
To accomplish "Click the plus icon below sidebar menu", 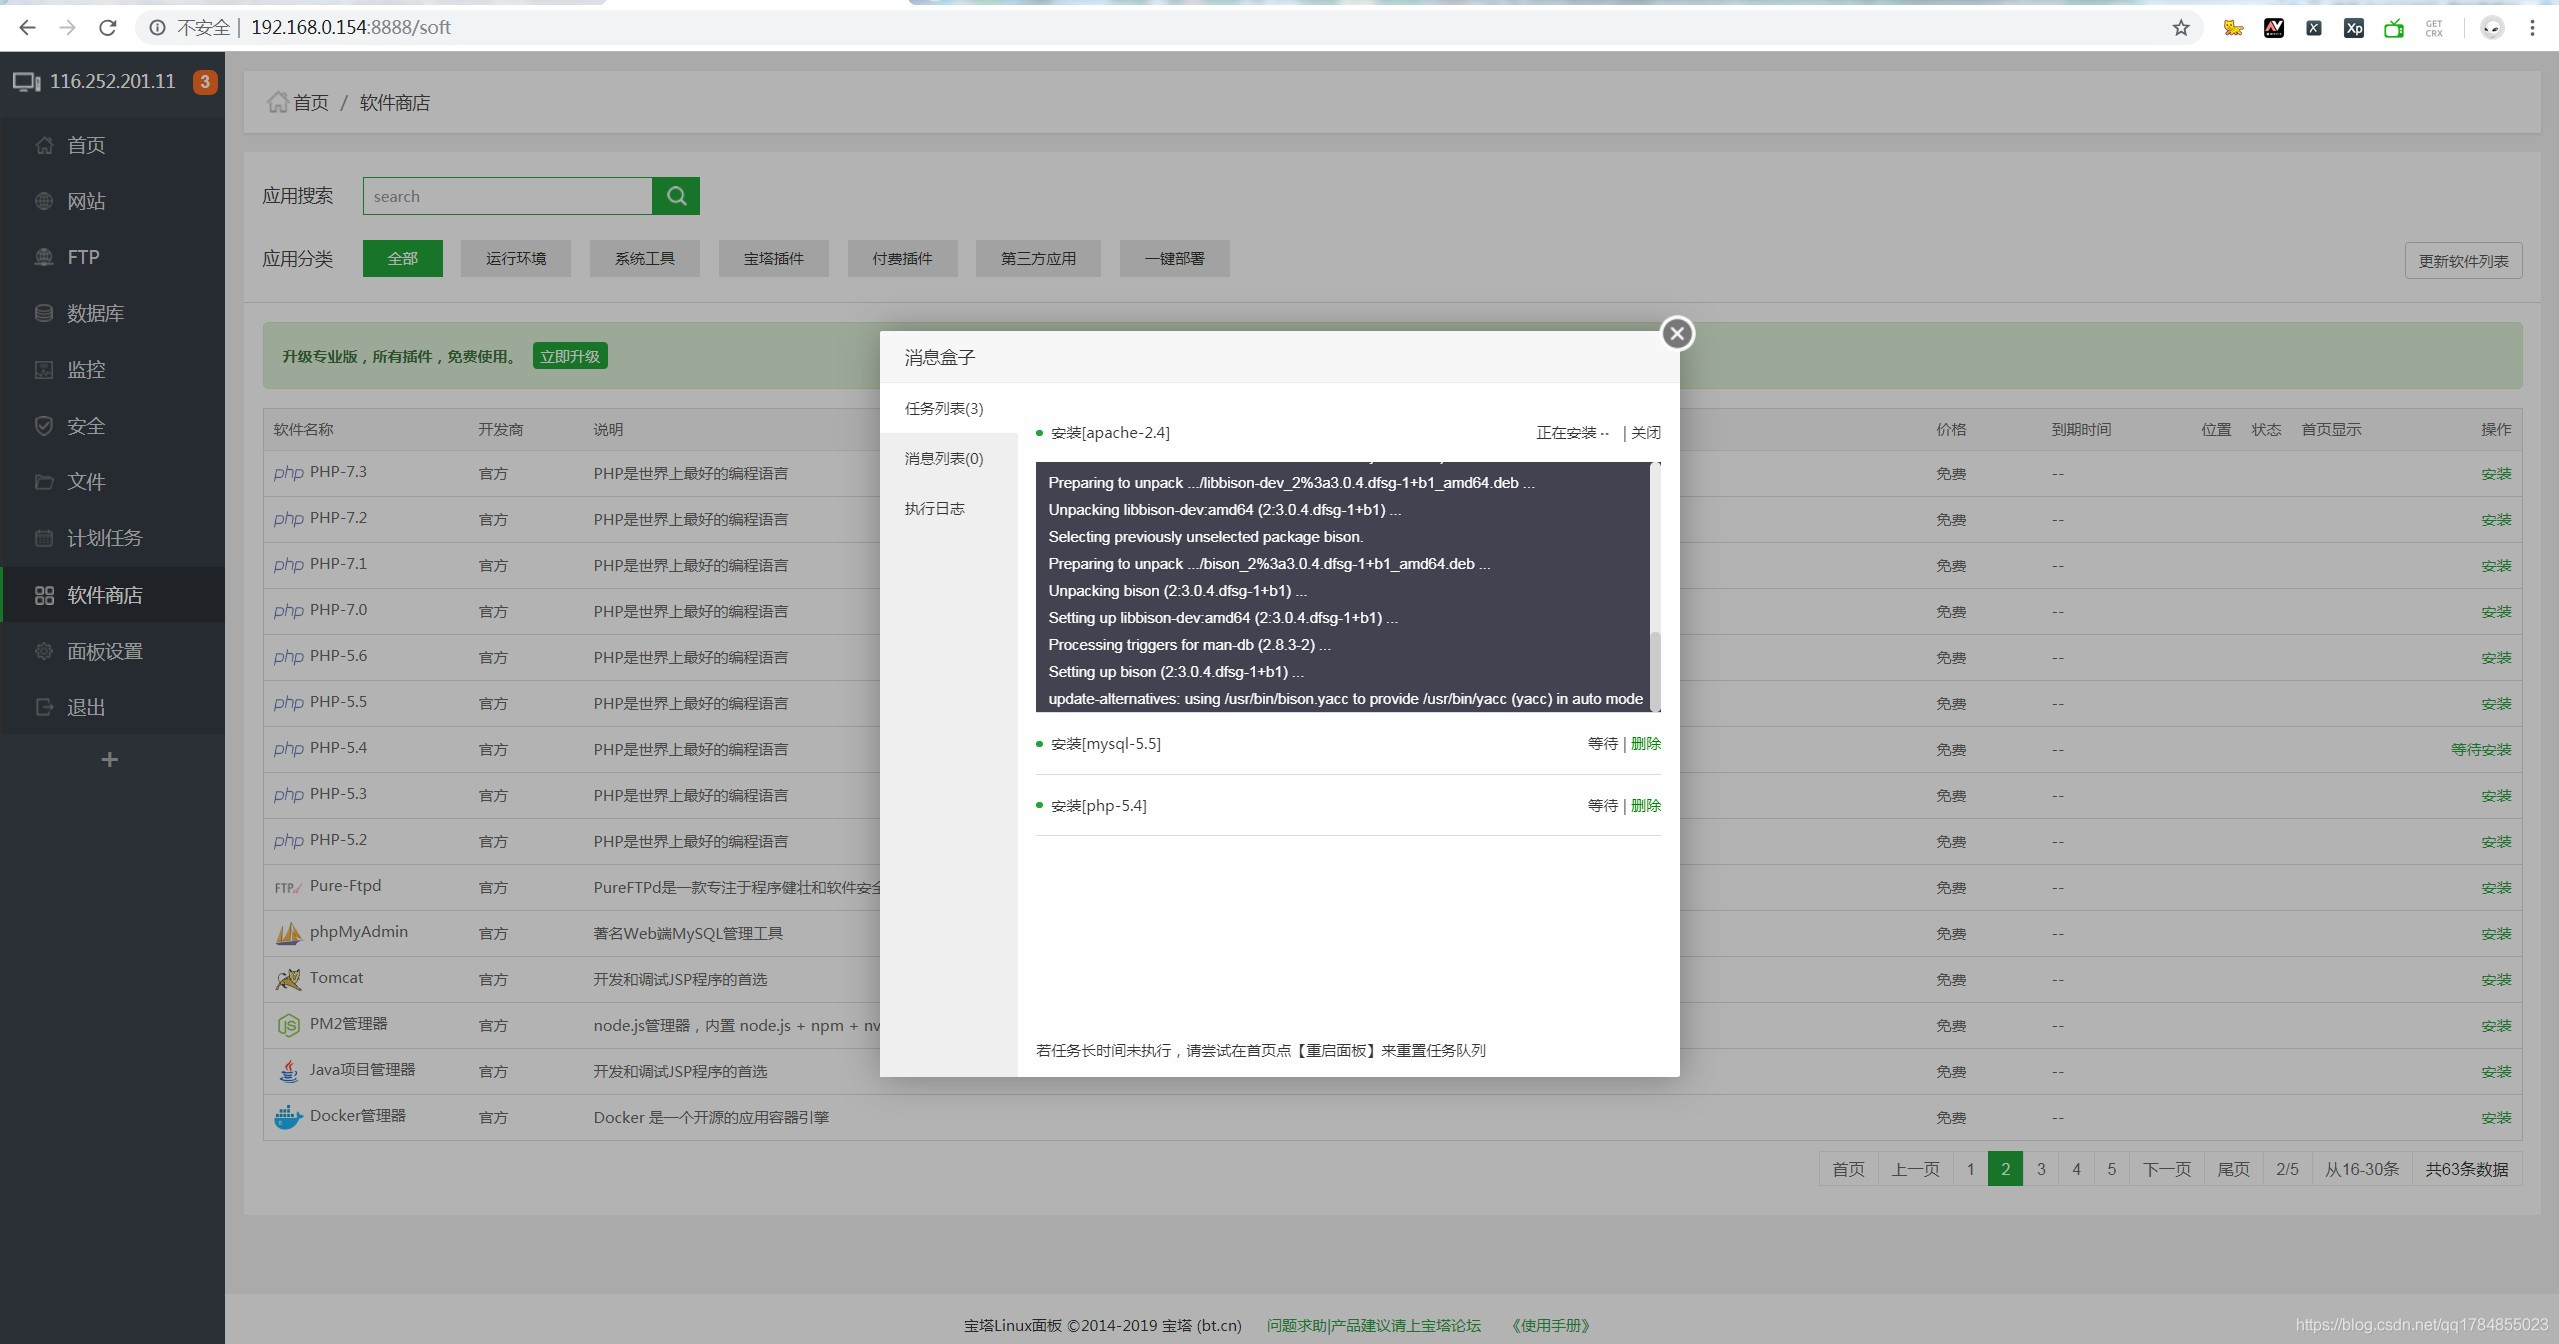I will pyautogui.click(x=110, y=760).
